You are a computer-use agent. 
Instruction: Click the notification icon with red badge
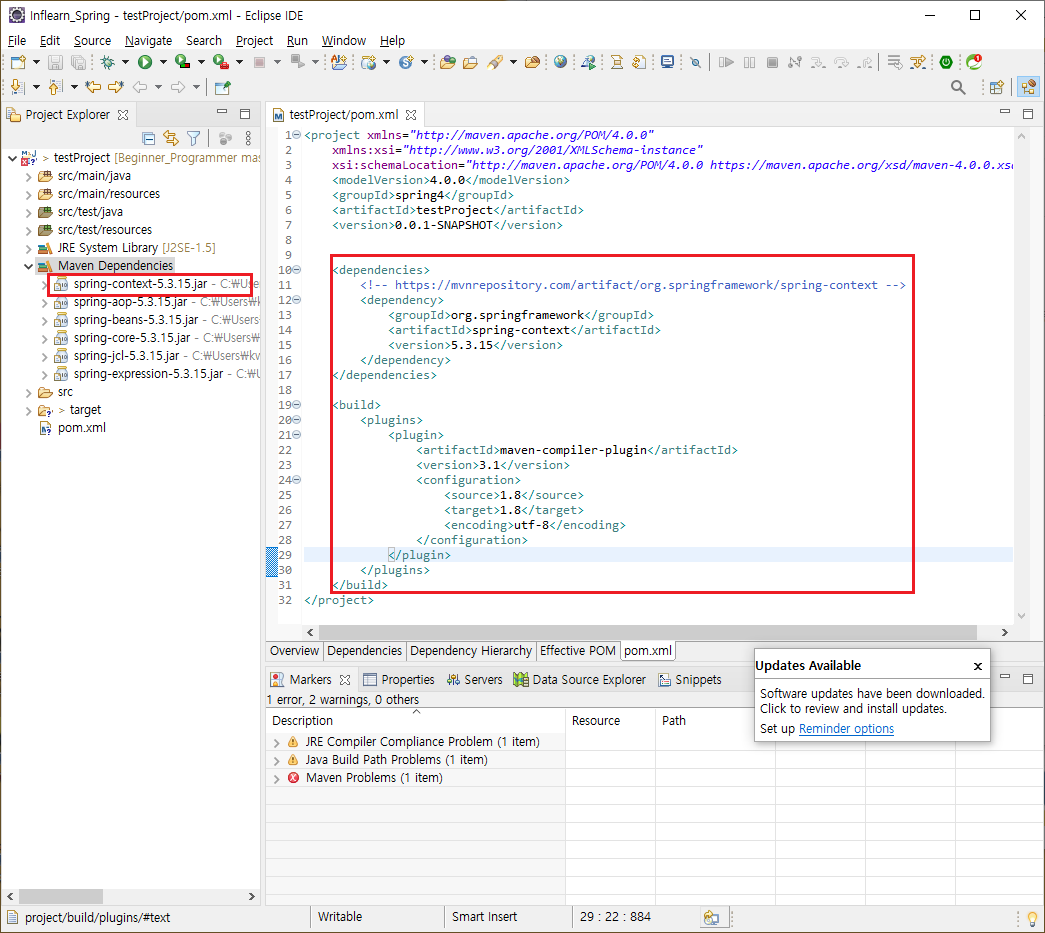click(974, 63)
